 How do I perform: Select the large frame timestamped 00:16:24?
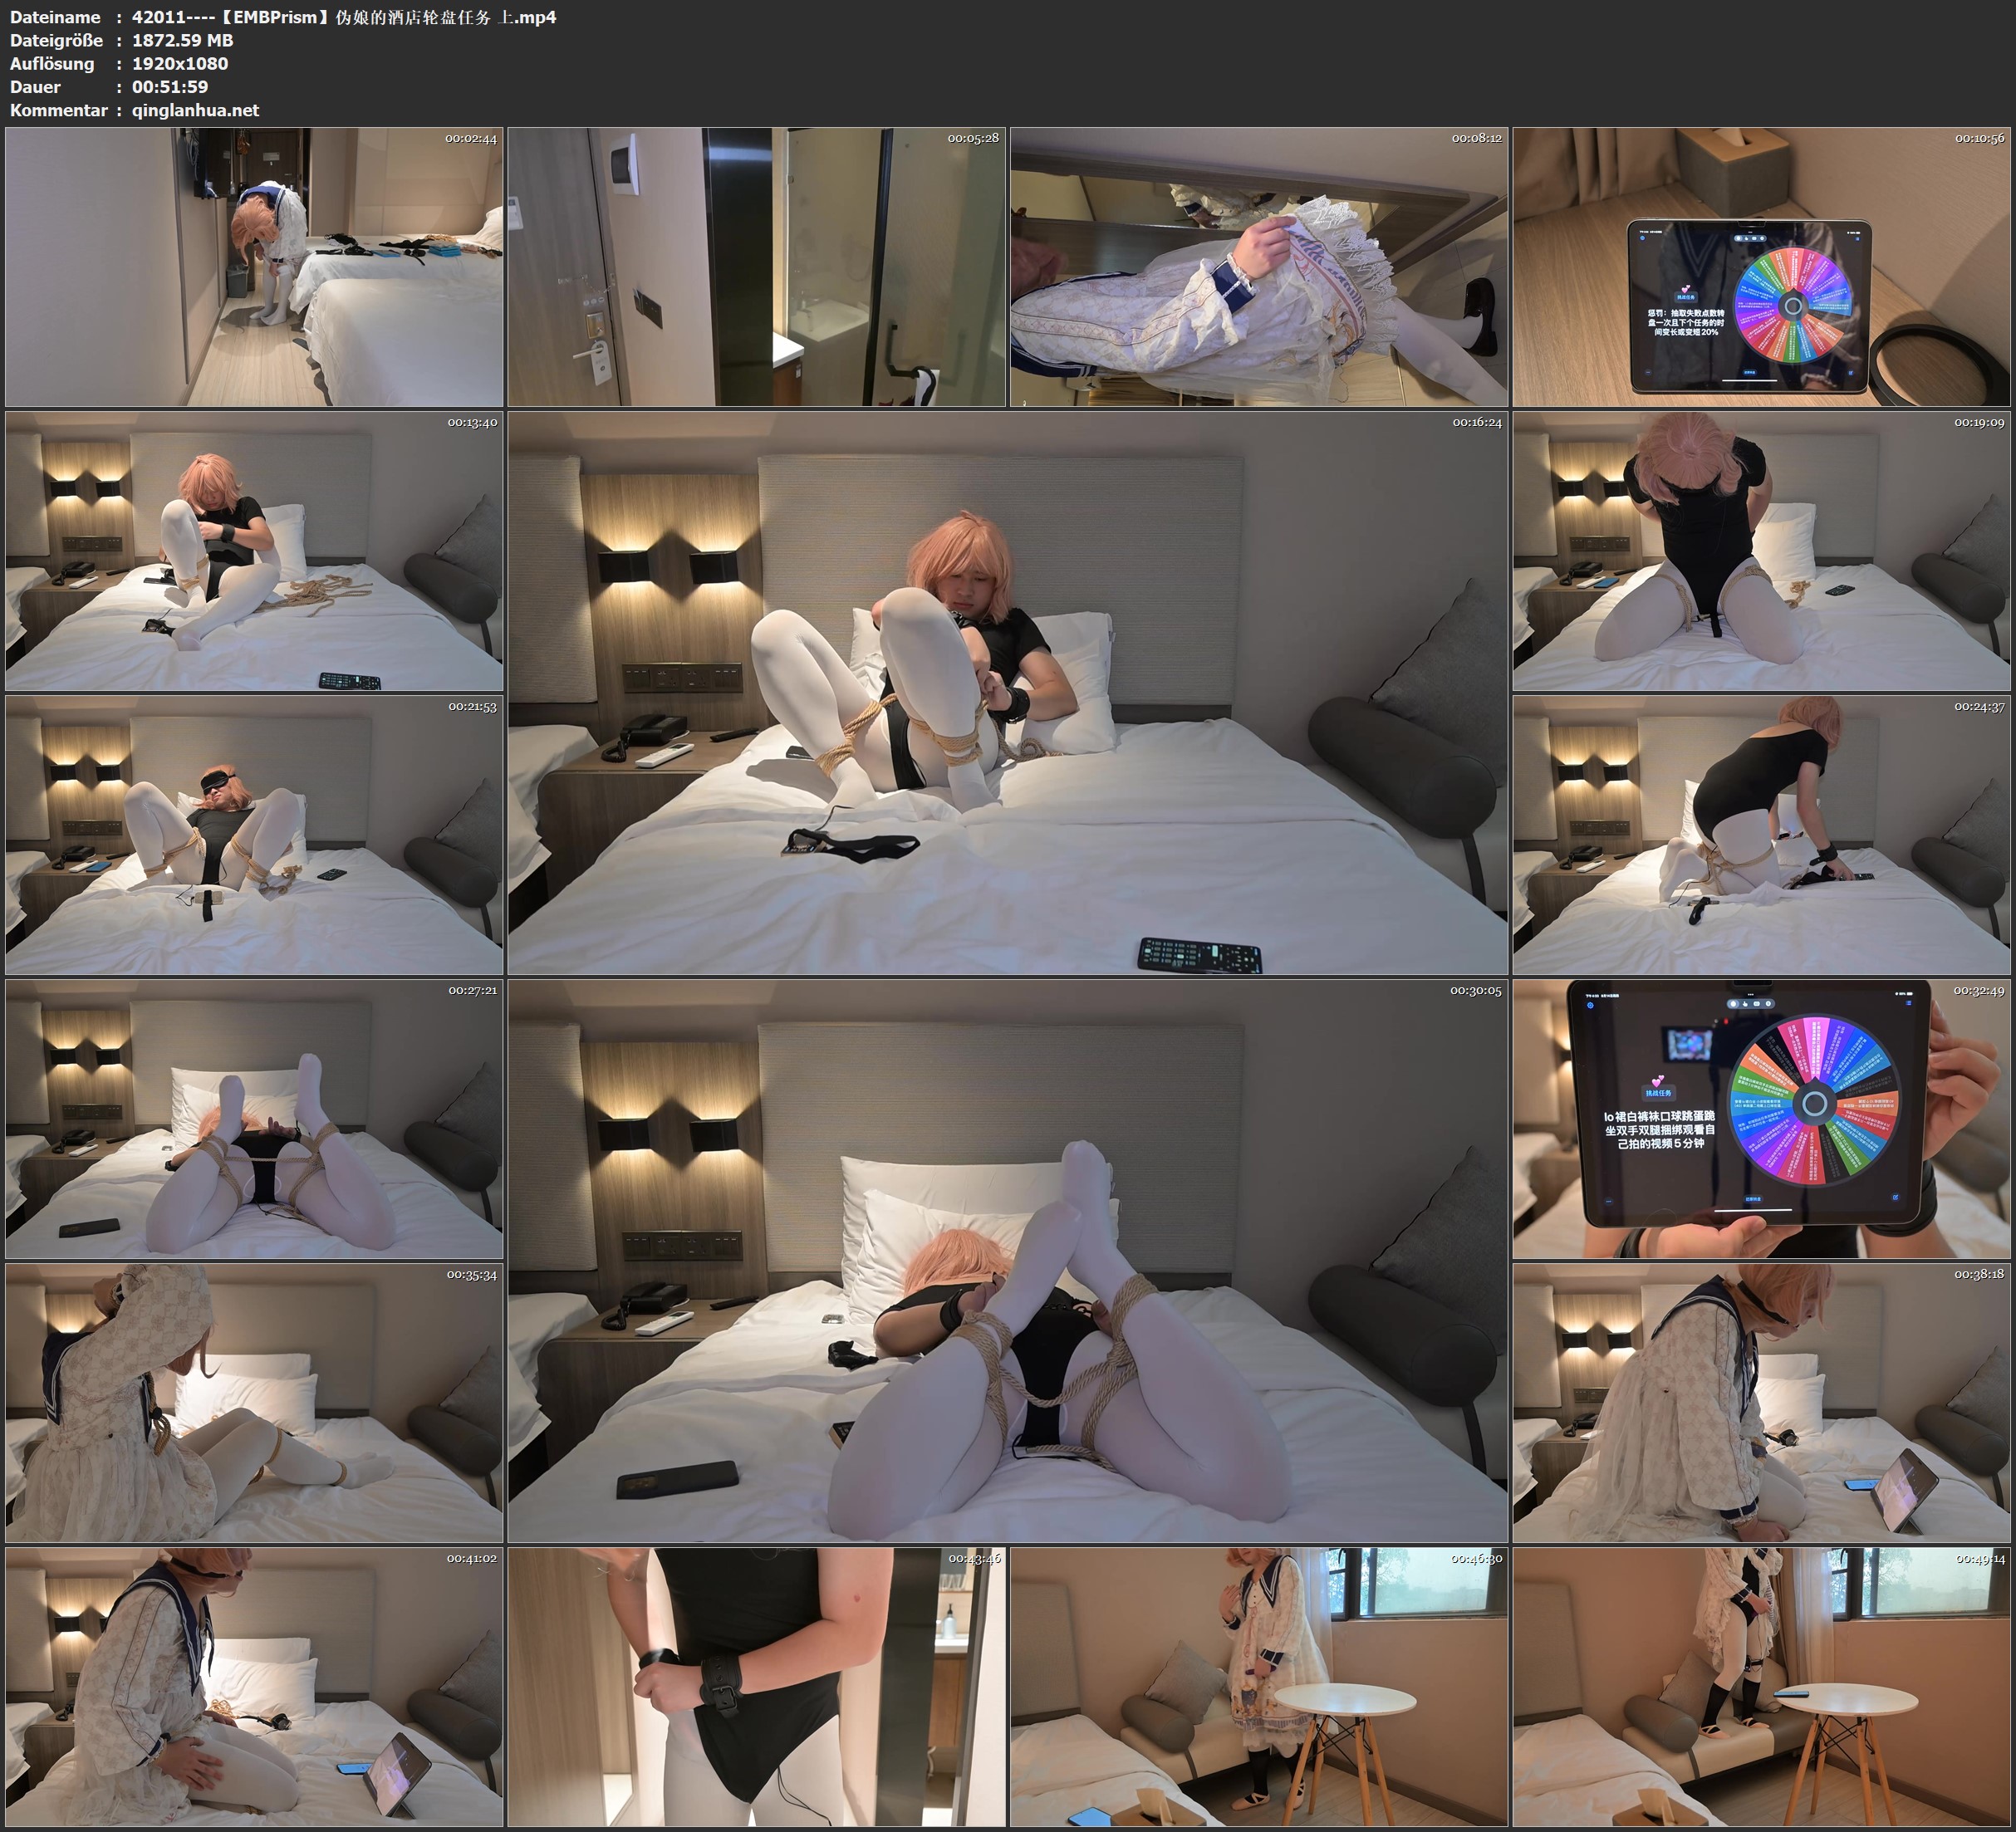pos(1007,693)
